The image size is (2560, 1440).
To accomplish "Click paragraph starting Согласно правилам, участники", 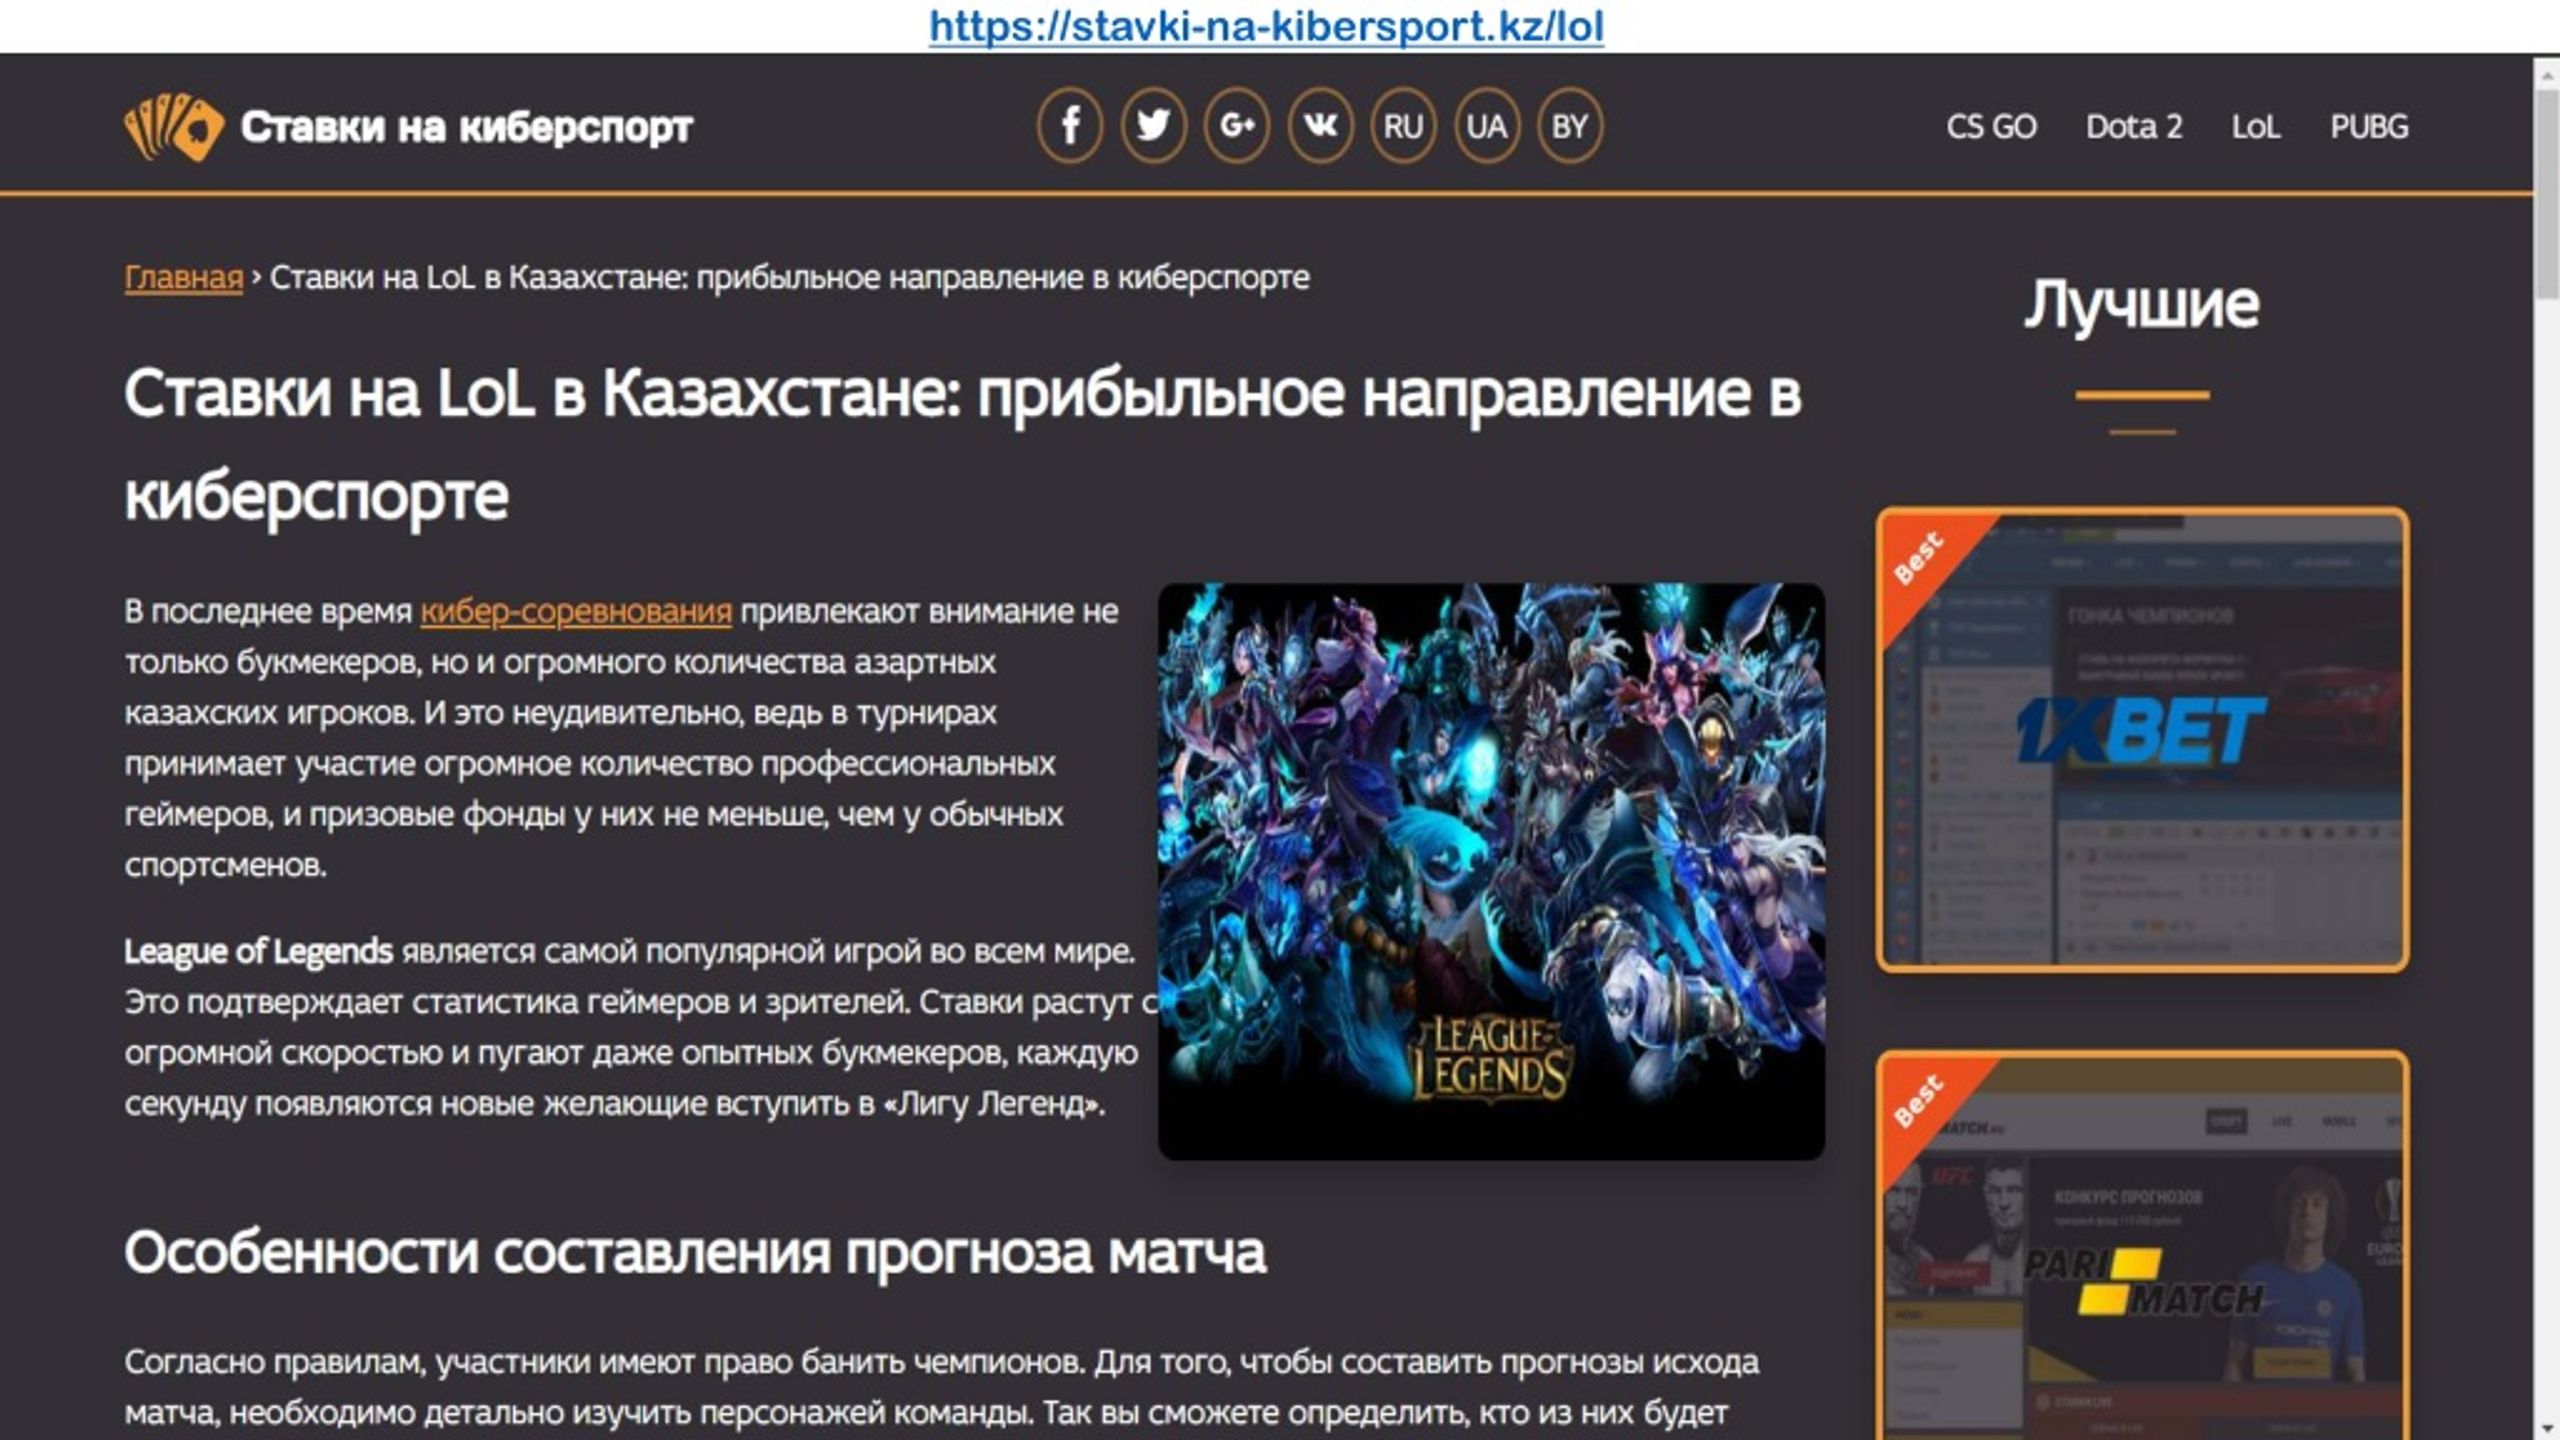I will pyautogui.click(x=941, y=1387).
